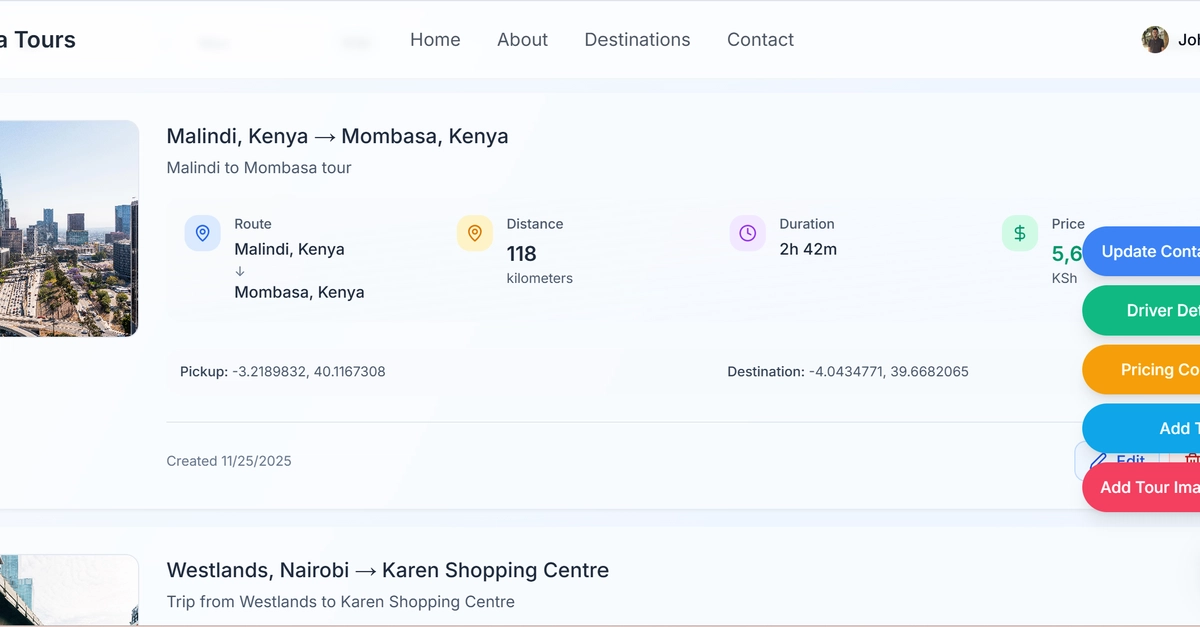The image size is (1200, 627).
Task: Edit the Malindi to Mombasa tour
Action: 1117,458
